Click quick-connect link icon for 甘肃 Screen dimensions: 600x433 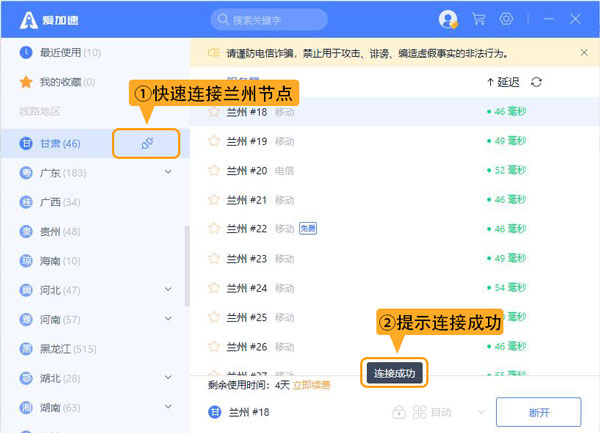(147, 143)
